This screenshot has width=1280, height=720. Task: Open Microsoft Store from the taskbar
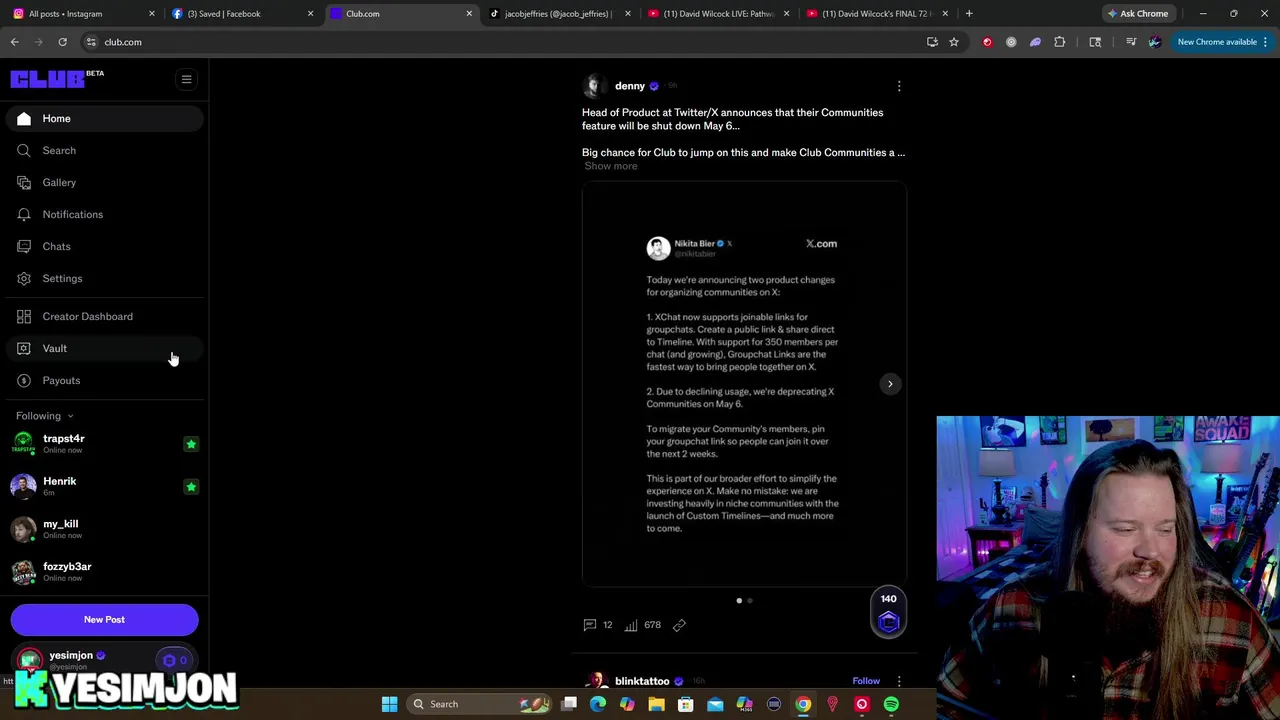[x=686, y=704]
